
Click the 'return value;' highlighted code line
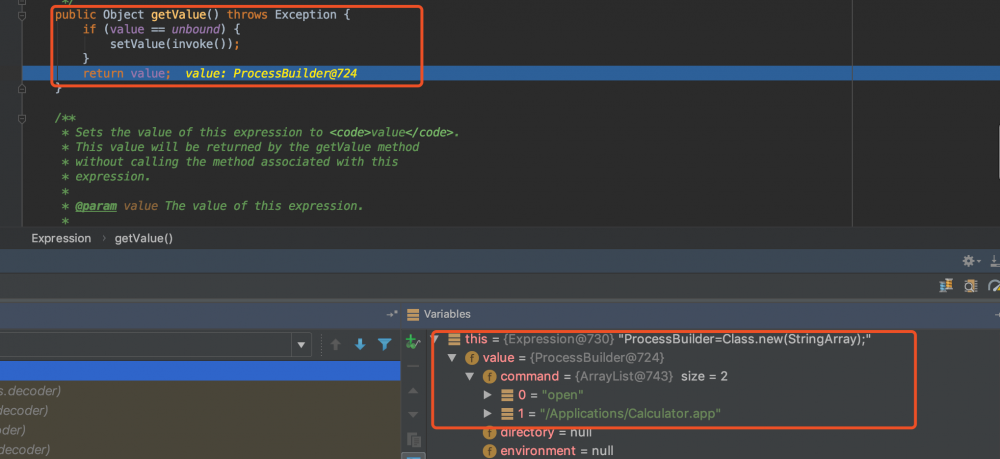[126, 74]
